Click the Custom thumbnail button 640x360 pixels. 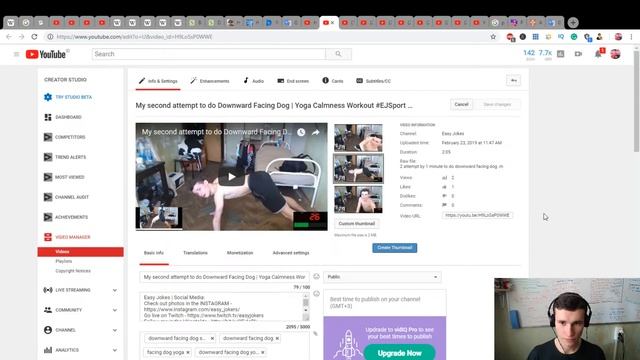tap(356, 224)
